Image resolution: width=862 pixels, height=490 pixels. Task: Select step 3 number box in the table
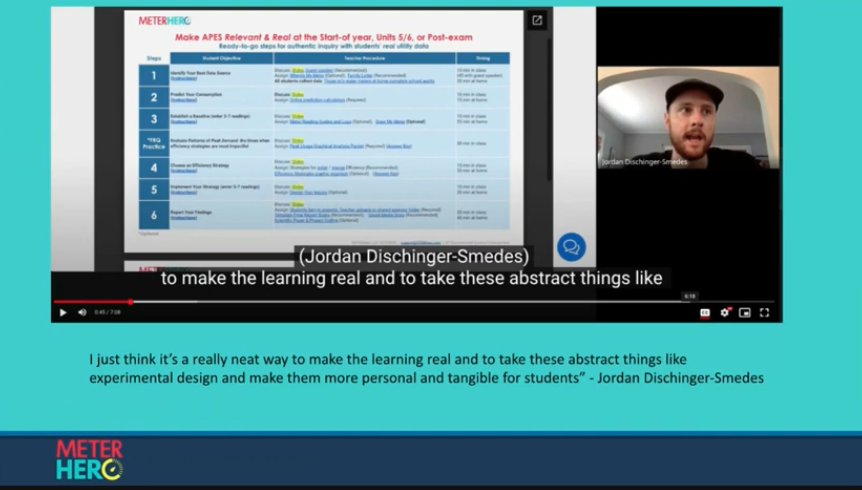click(153, 119)
